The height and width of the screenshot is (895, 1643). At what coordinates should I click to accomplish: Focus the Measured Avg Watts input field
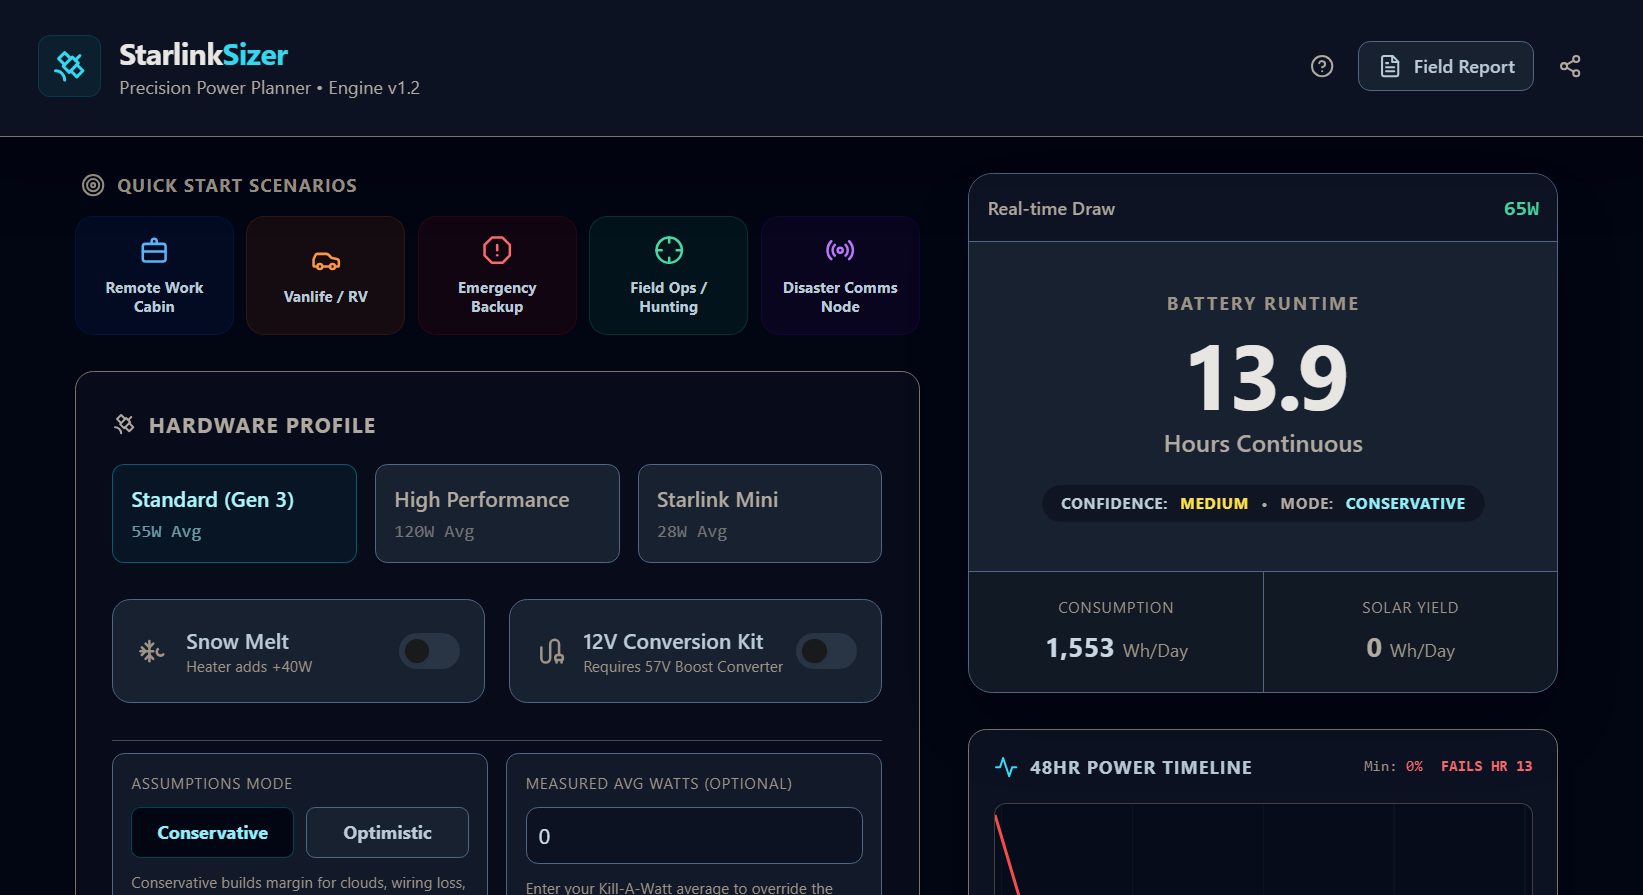[694, 835]
